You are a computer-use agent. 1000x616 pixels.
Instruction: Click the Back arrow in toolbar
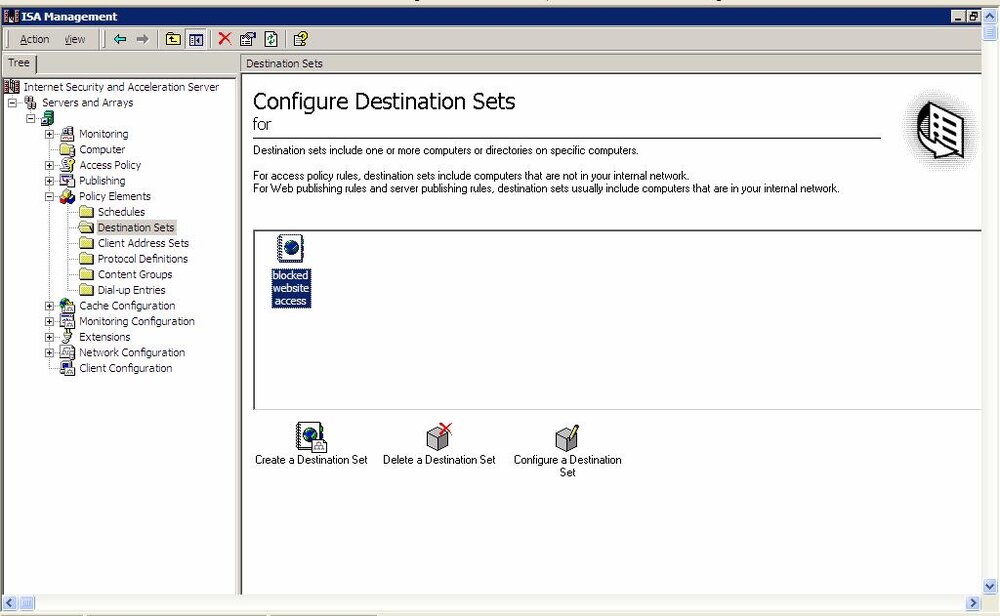coord(120,39)
